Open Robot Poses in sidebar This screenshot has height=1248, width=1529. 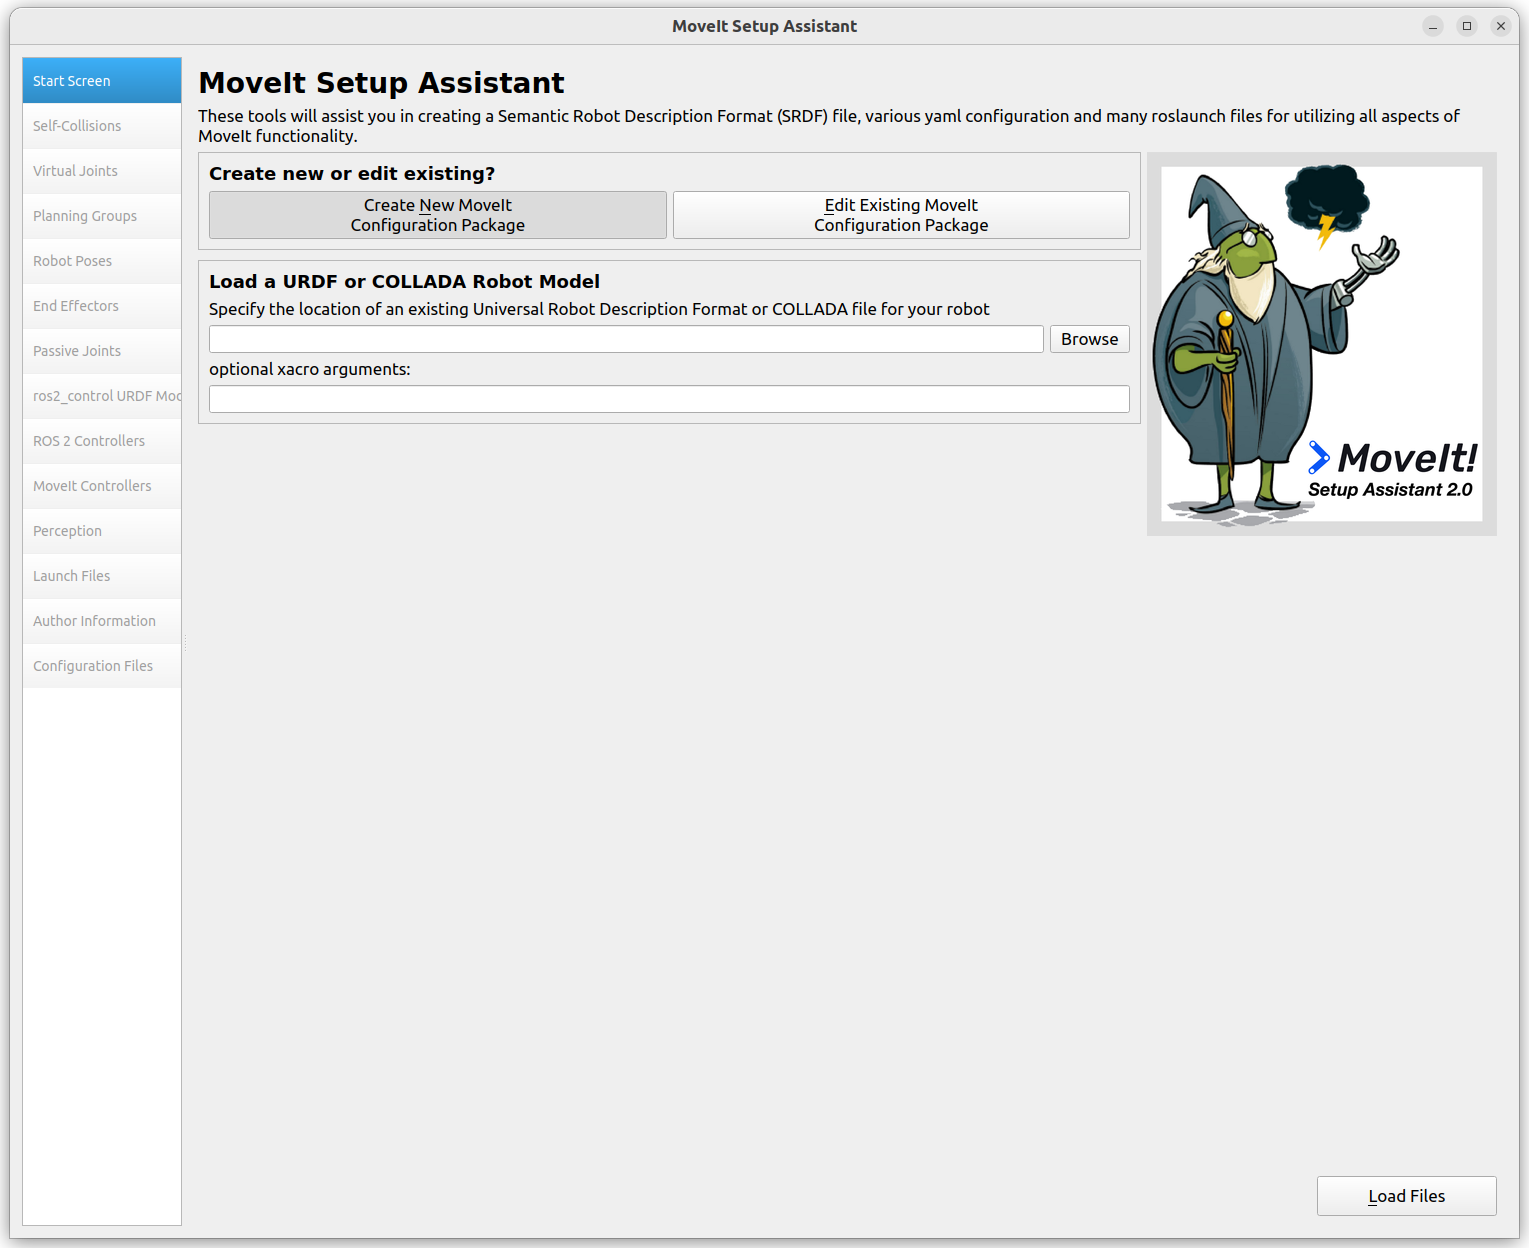tap(102, 261)
